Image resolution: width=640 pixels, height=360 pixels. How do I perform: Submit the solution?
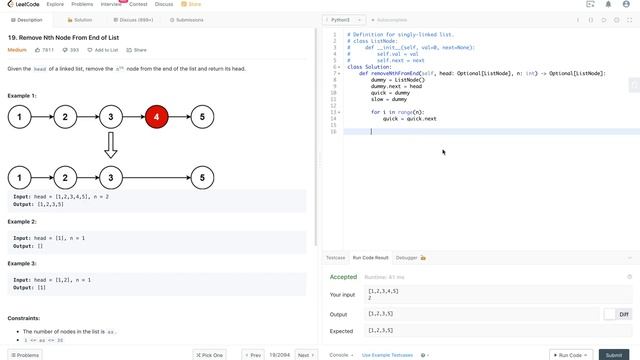[613, 355]
